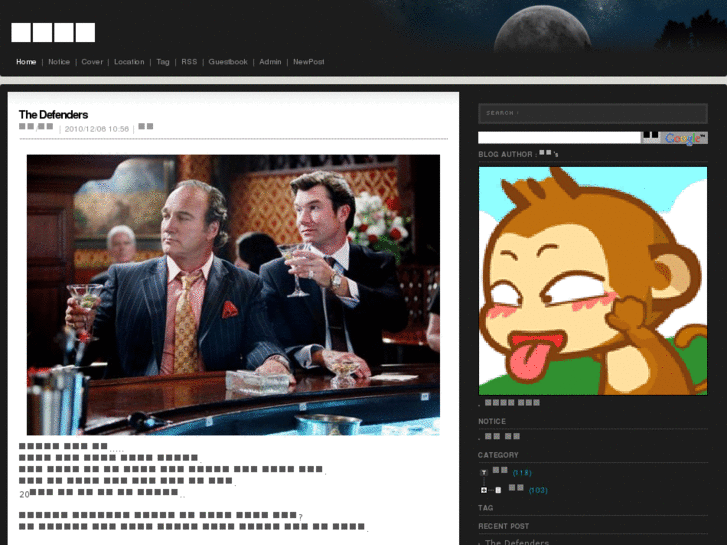Click the RECENT POST heading
The image size is (727, 545).
504,526
